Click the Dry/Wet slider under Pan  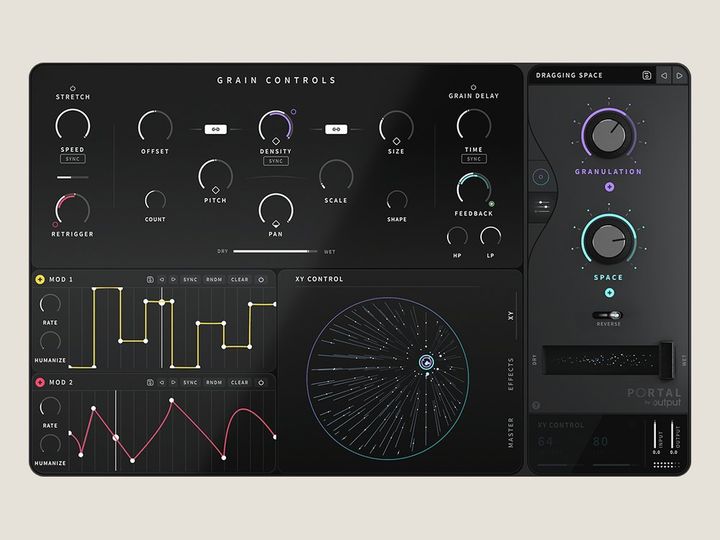pyautogui.click(x=275, y=251)
